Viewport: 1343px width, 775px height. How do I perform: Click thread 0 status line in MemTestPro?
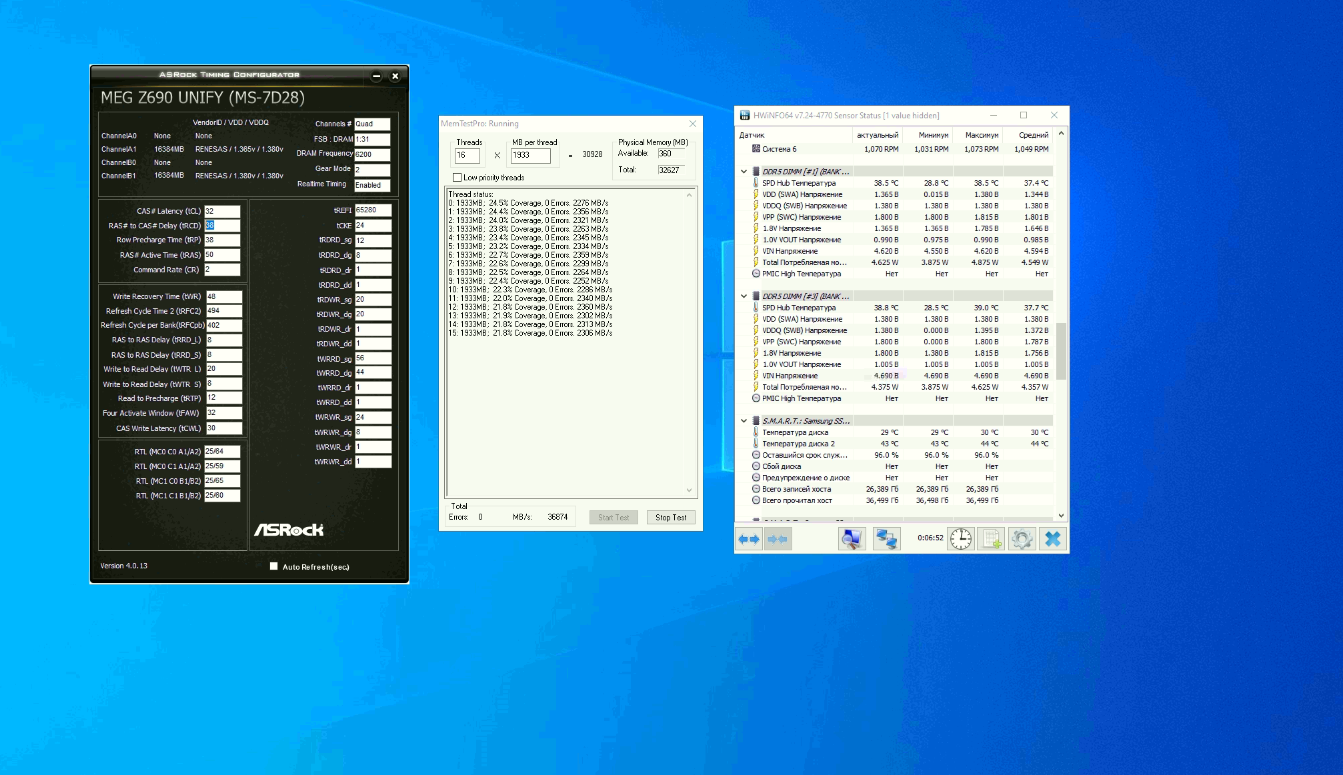[x=529, y=202]
